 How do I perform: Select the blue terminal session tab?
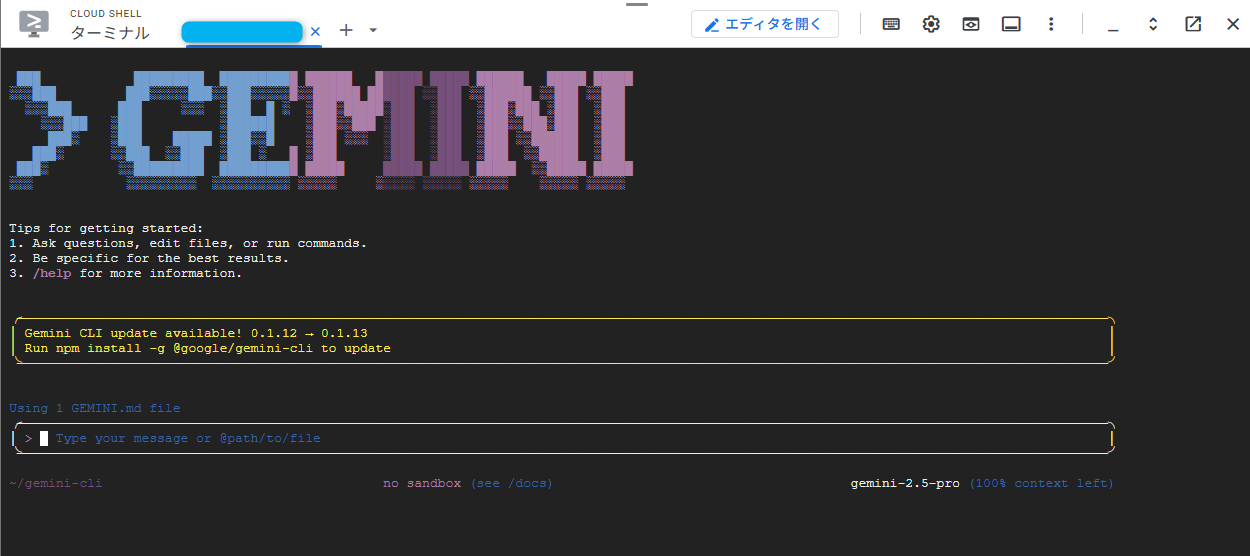(242, 32)
